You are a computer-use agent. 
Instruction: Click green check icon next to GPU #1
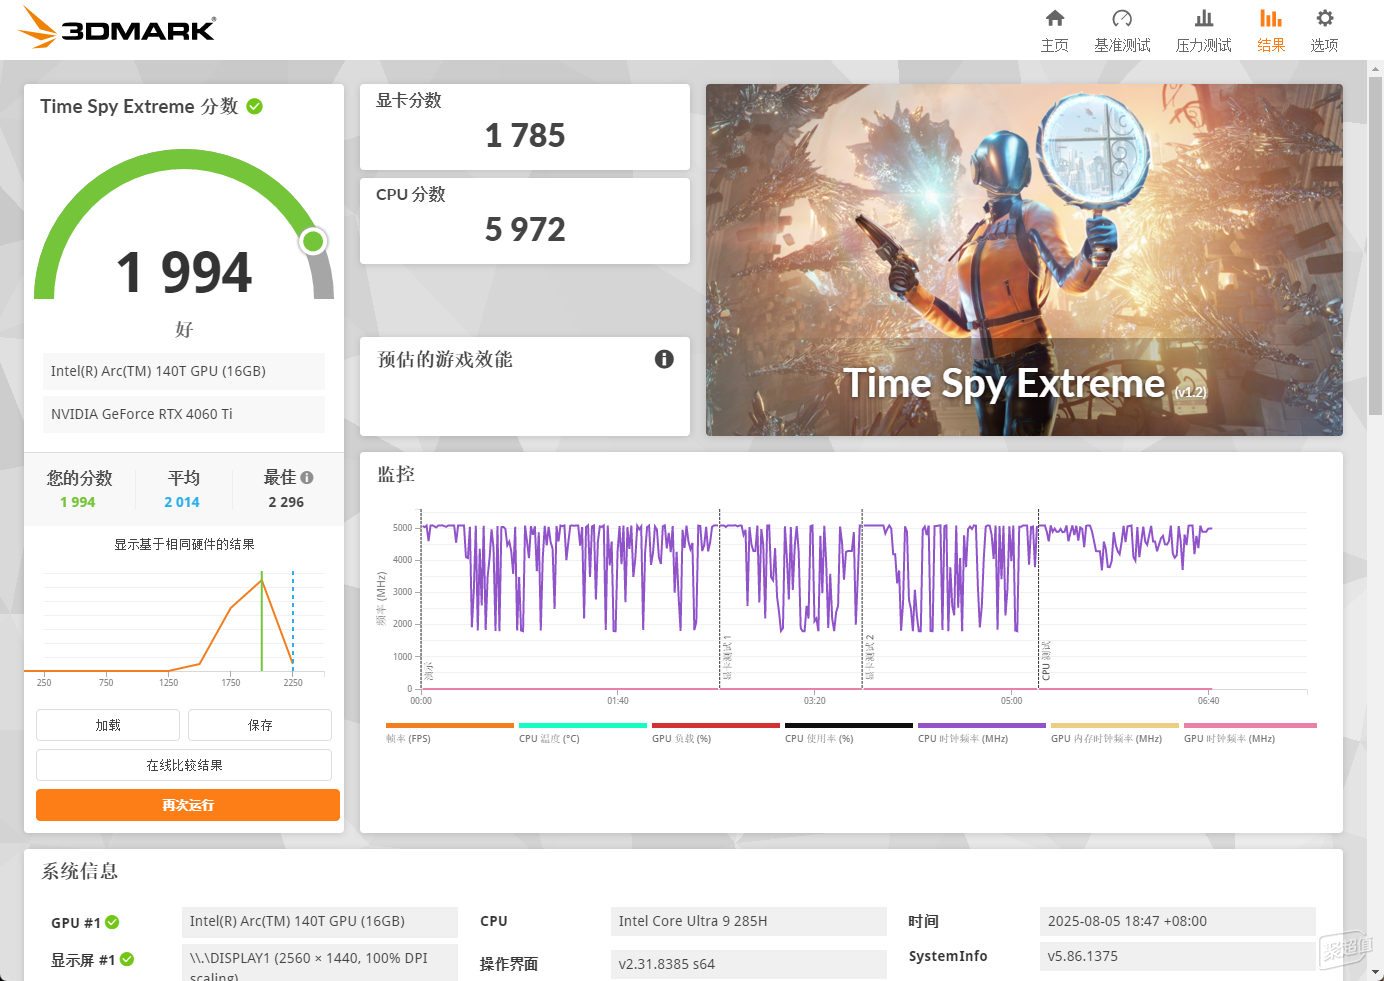[x=112, y=922]
